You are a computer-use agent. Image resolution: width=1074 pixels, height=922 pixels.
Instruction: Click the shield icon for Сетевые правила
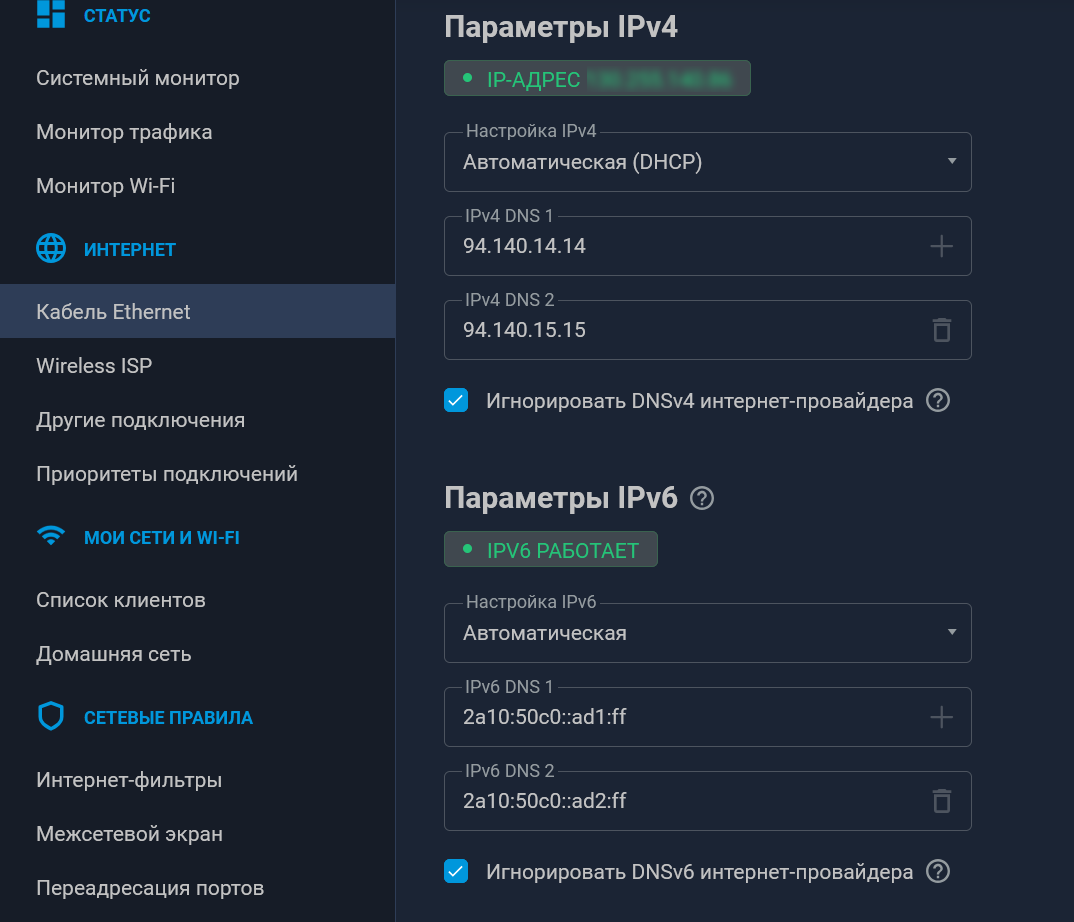(51, 717)
